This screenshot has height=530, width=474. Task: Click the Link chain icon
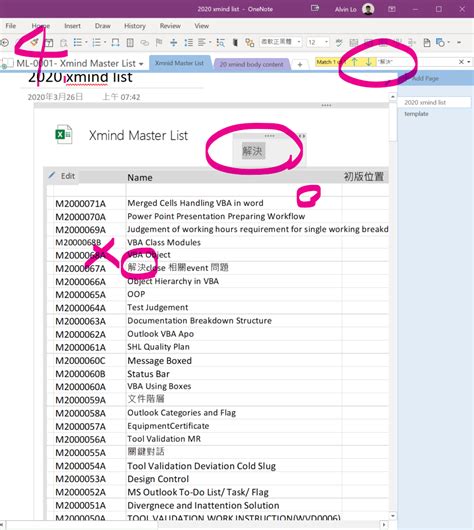pyautogui.click(x=145, y=43)
